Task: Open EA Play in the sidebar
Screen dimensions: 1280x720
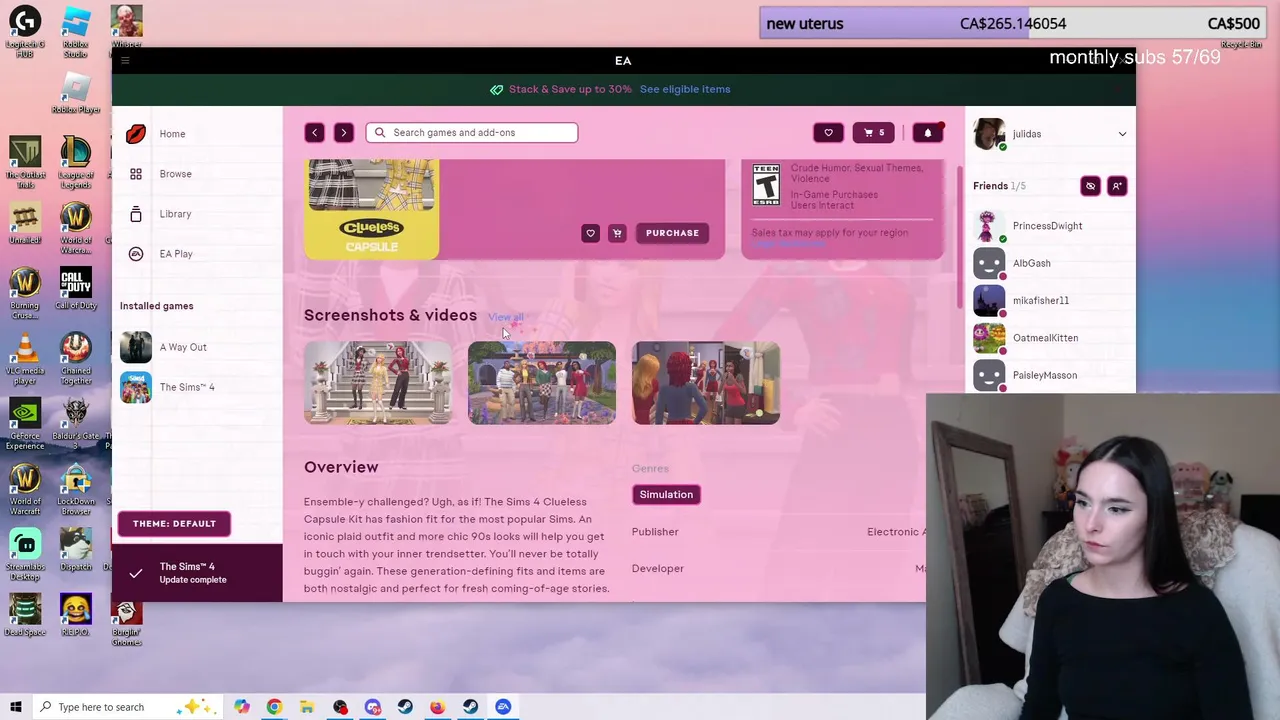Action: [x=176, y=254]
